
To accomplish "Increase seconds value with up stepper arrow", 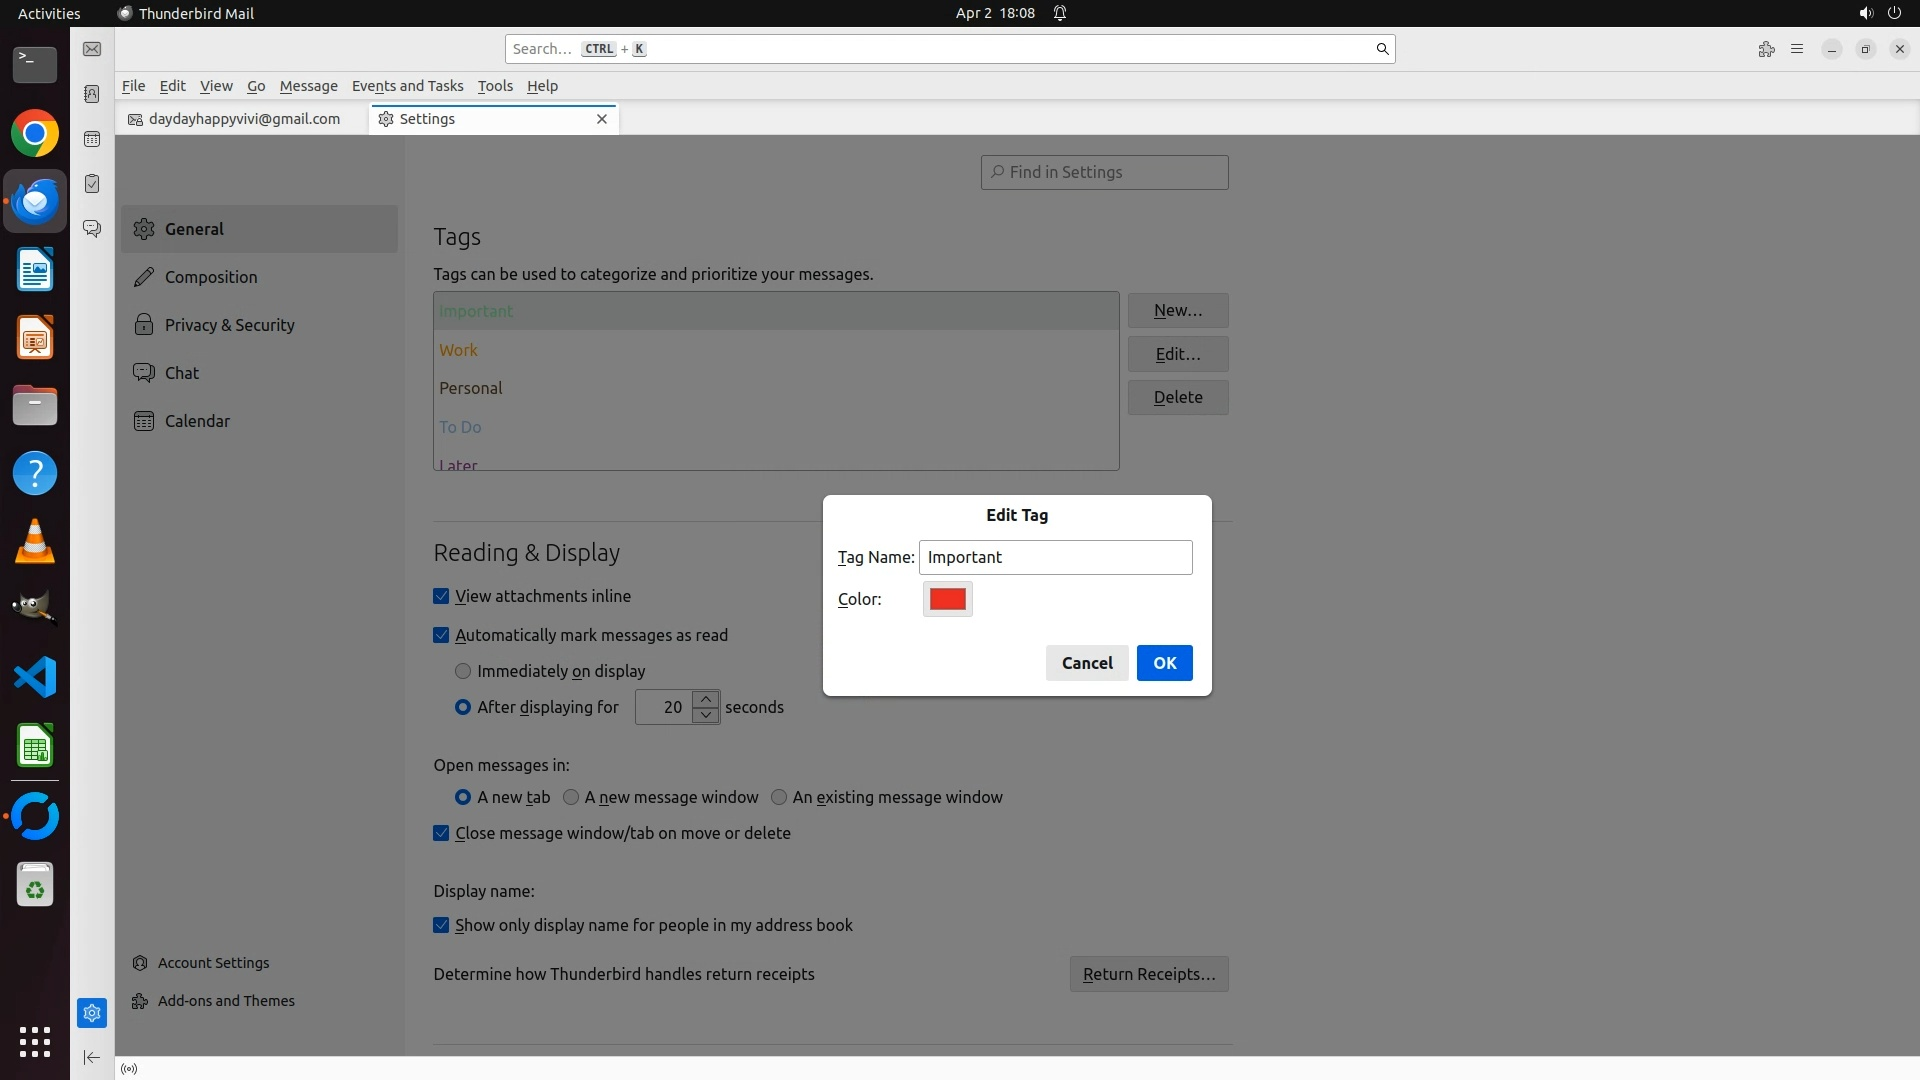I will [x=706, y=699].
